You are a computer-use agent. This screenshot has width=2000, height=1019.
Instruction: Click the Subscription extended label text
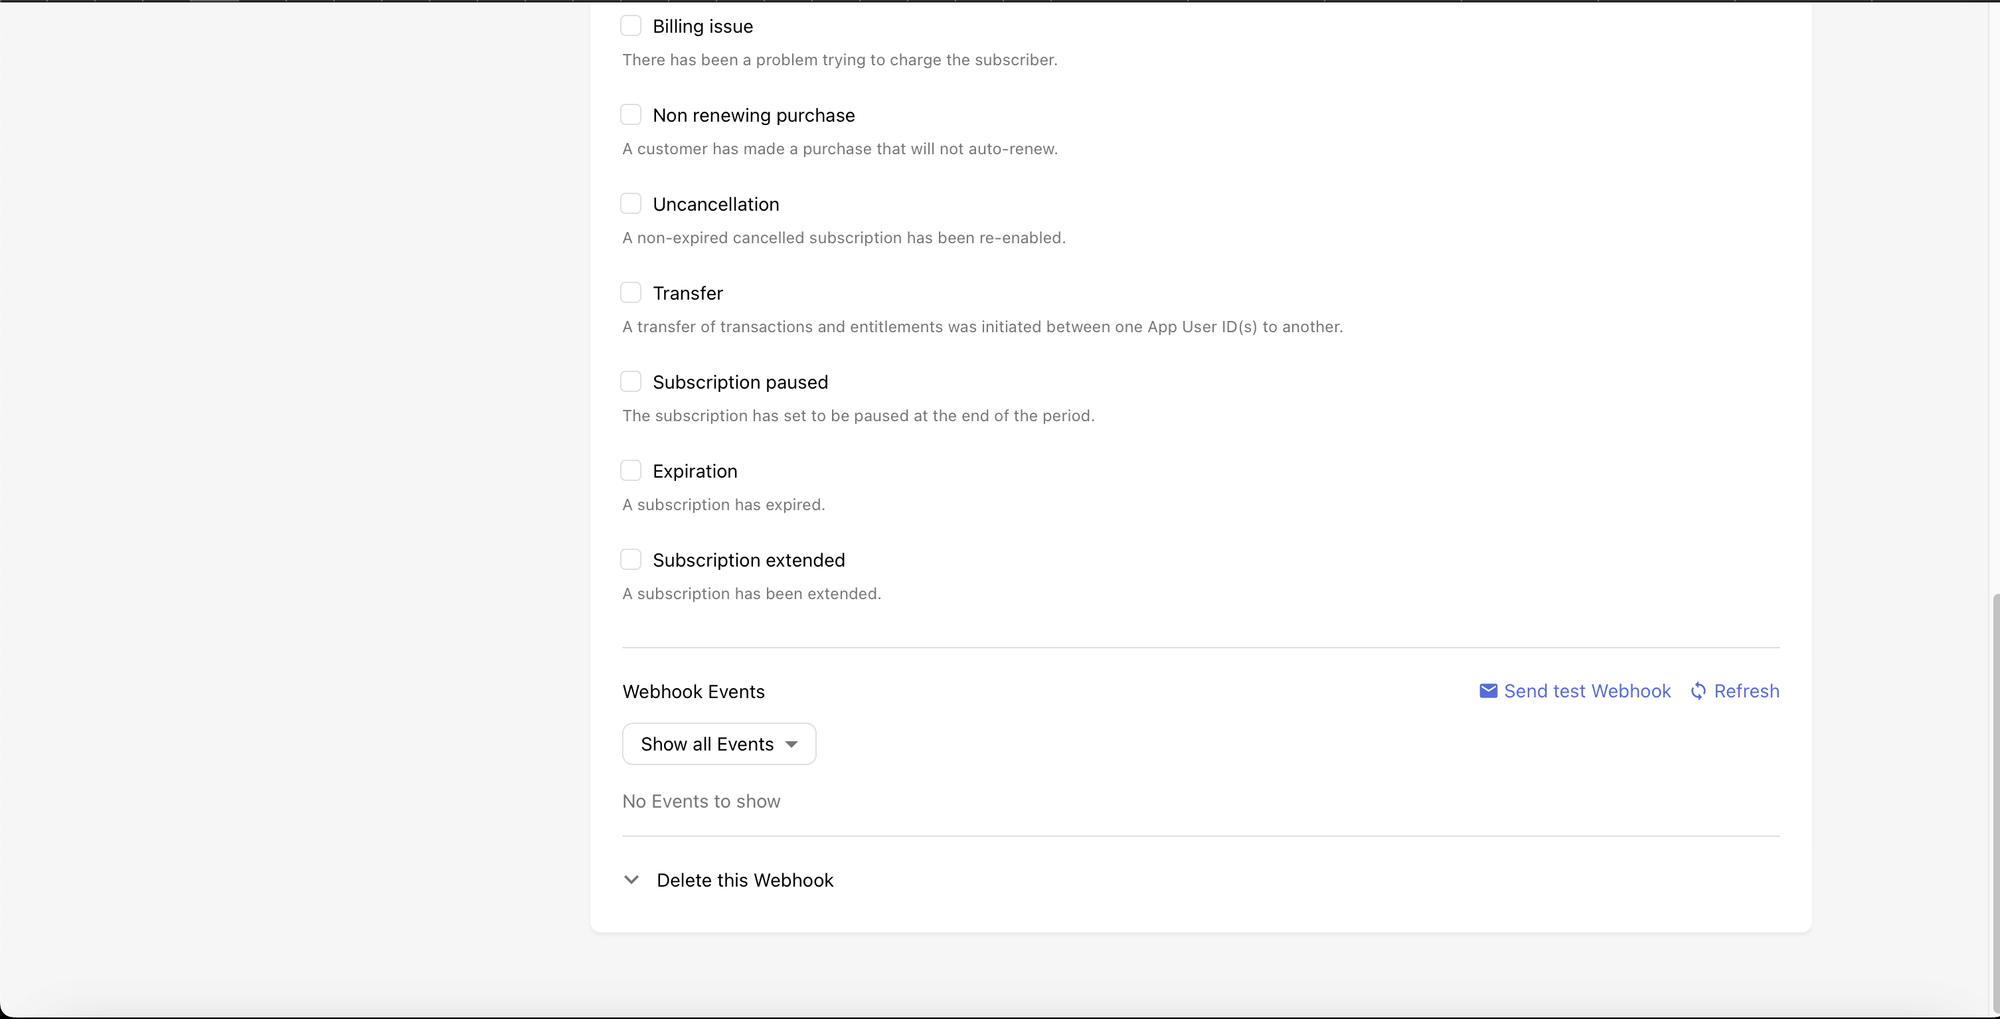point(749,560)
